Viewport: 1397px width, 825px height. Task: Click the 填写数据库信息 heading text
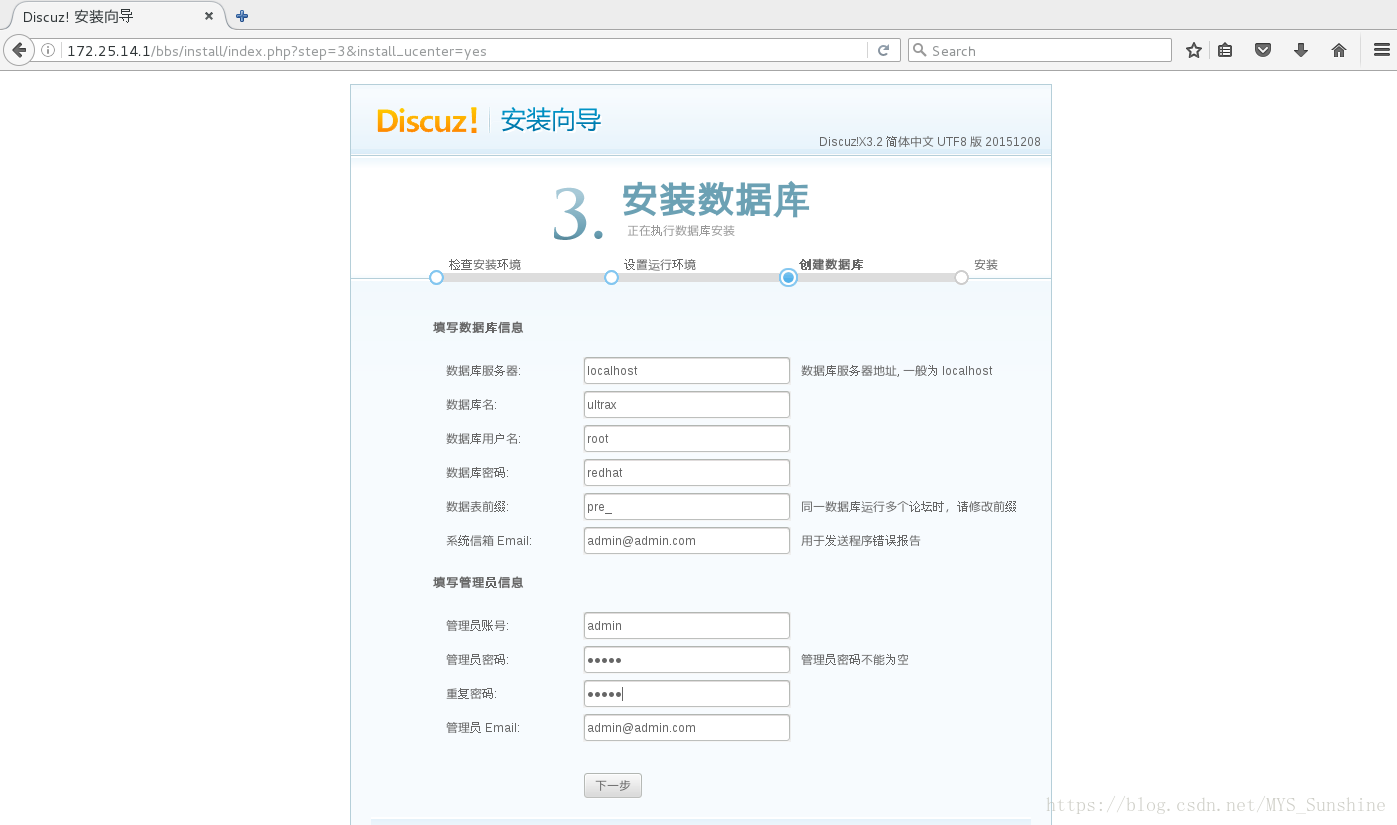[478, 327]
